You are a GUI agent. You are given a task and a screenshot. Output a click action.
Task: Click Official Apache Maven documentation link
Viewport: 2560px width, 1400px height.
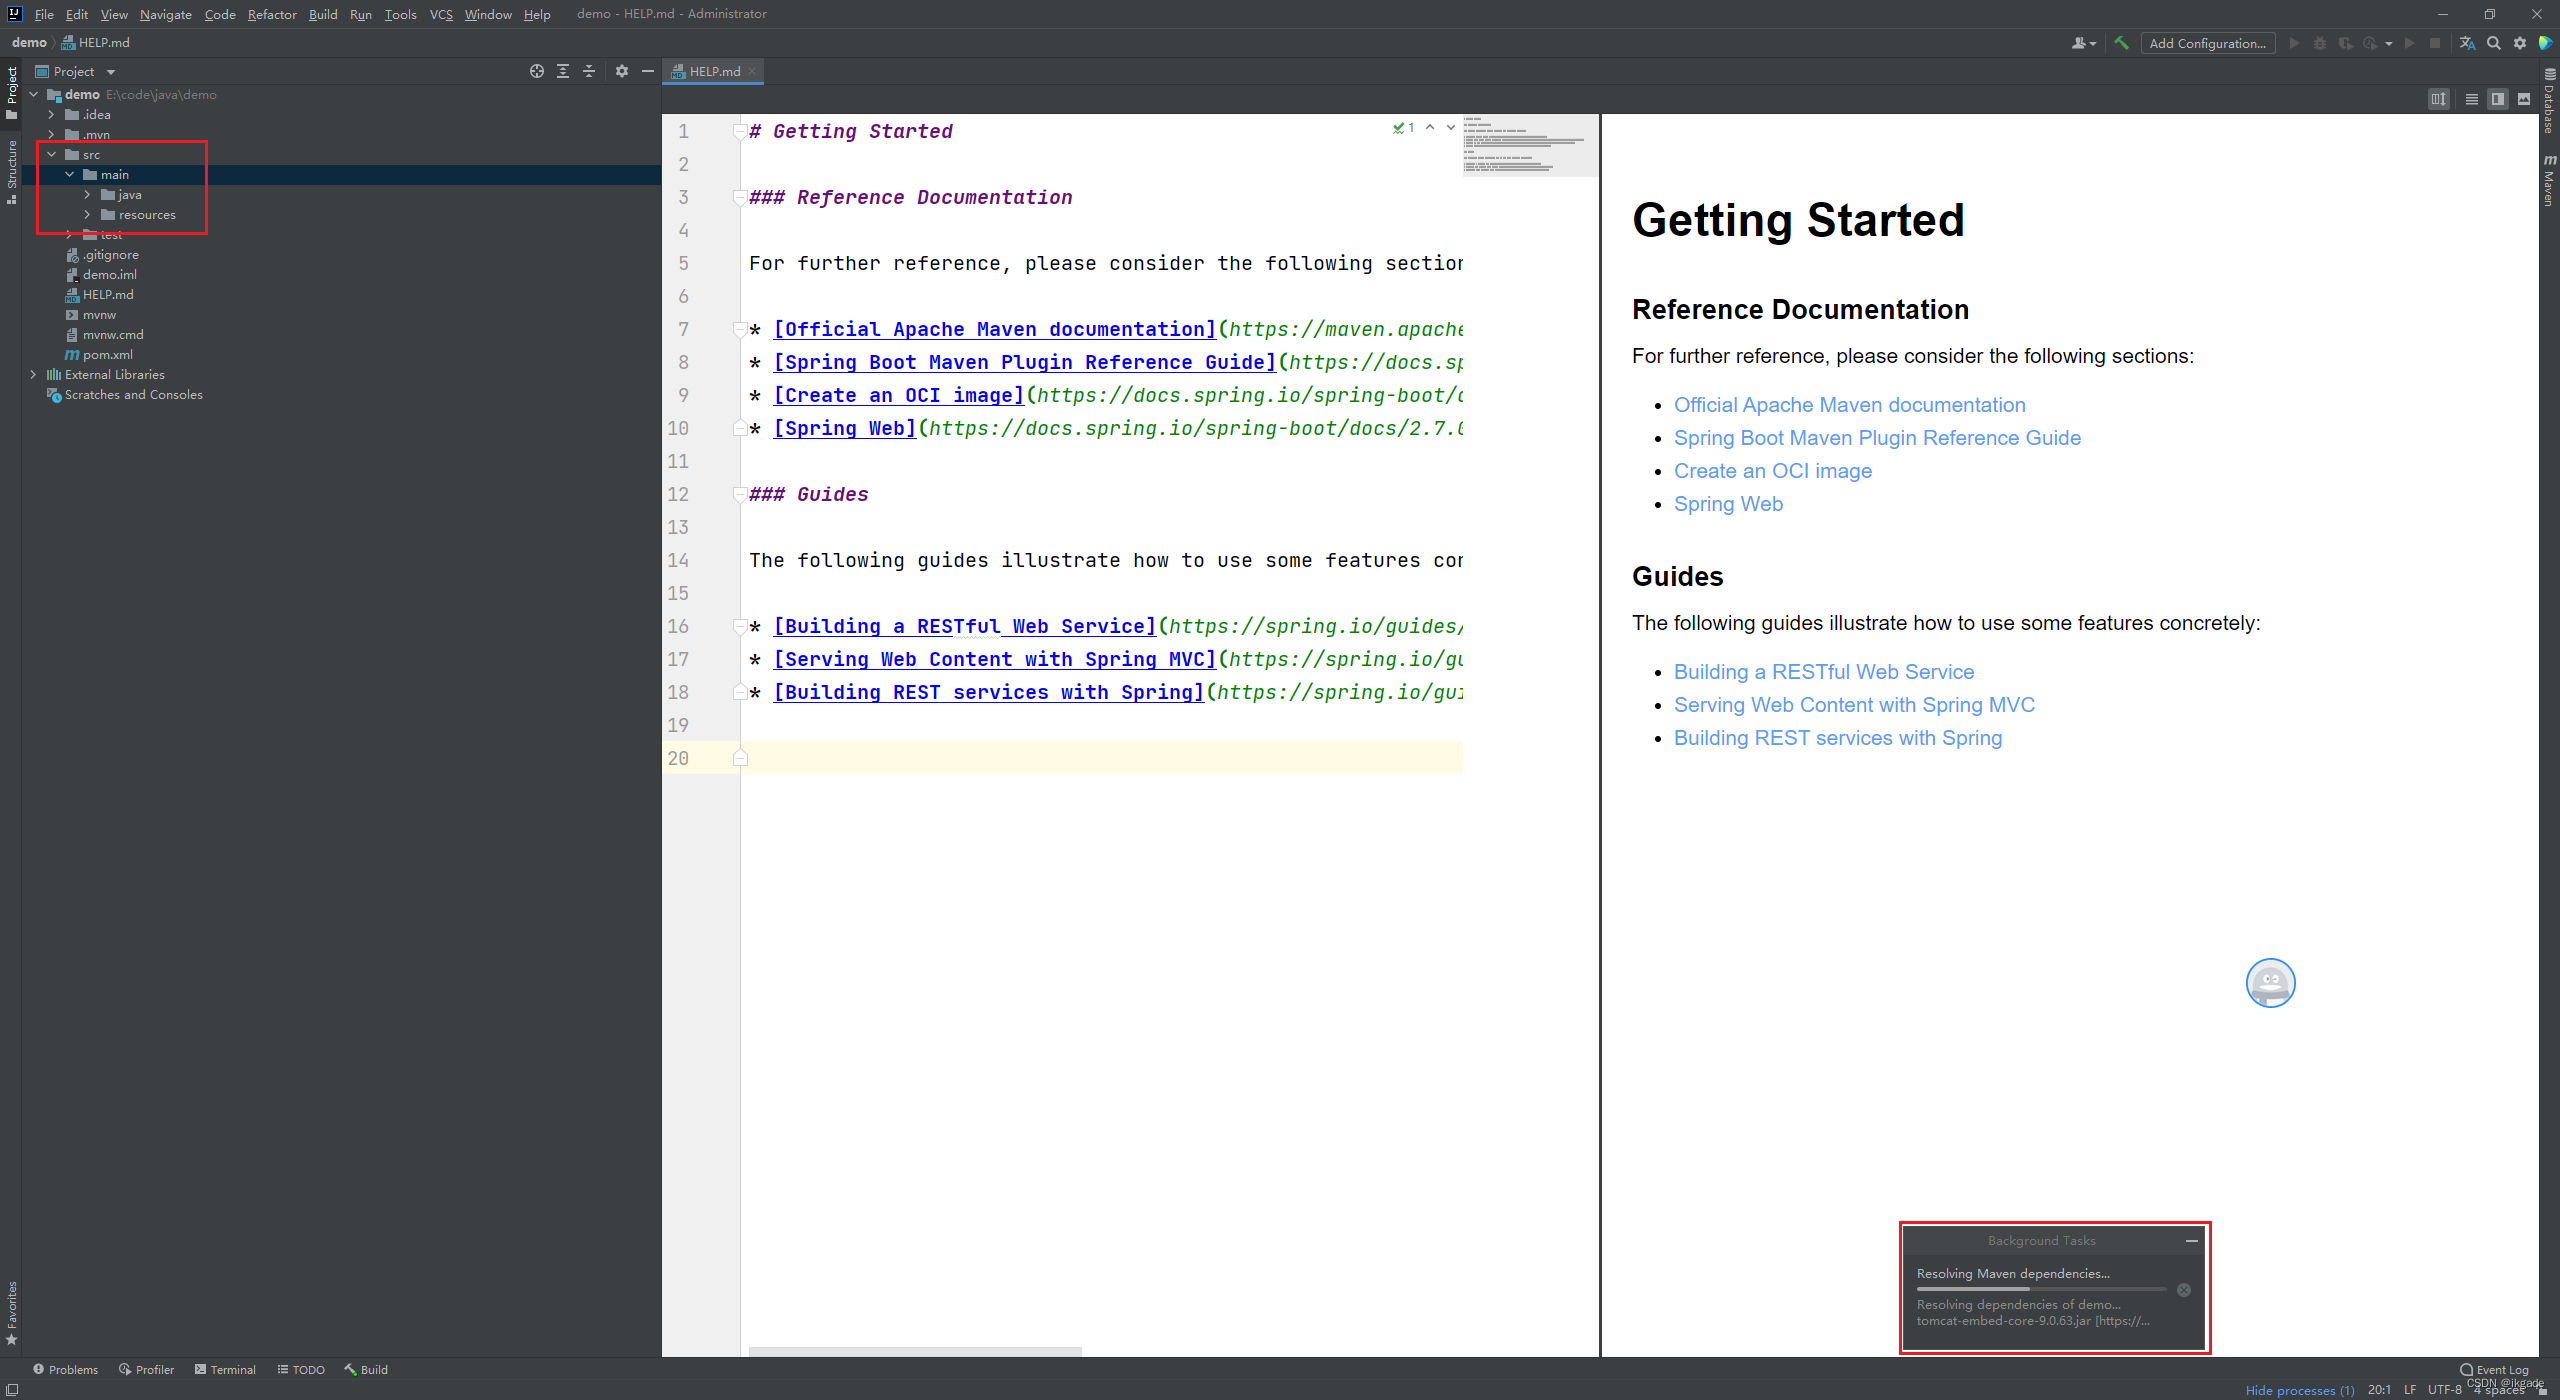(1848, 403)
